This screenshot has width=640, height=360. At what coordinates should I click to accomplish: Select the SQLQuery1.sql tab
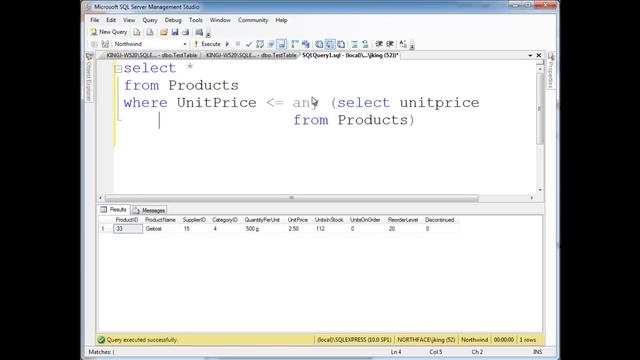[350, 55]
